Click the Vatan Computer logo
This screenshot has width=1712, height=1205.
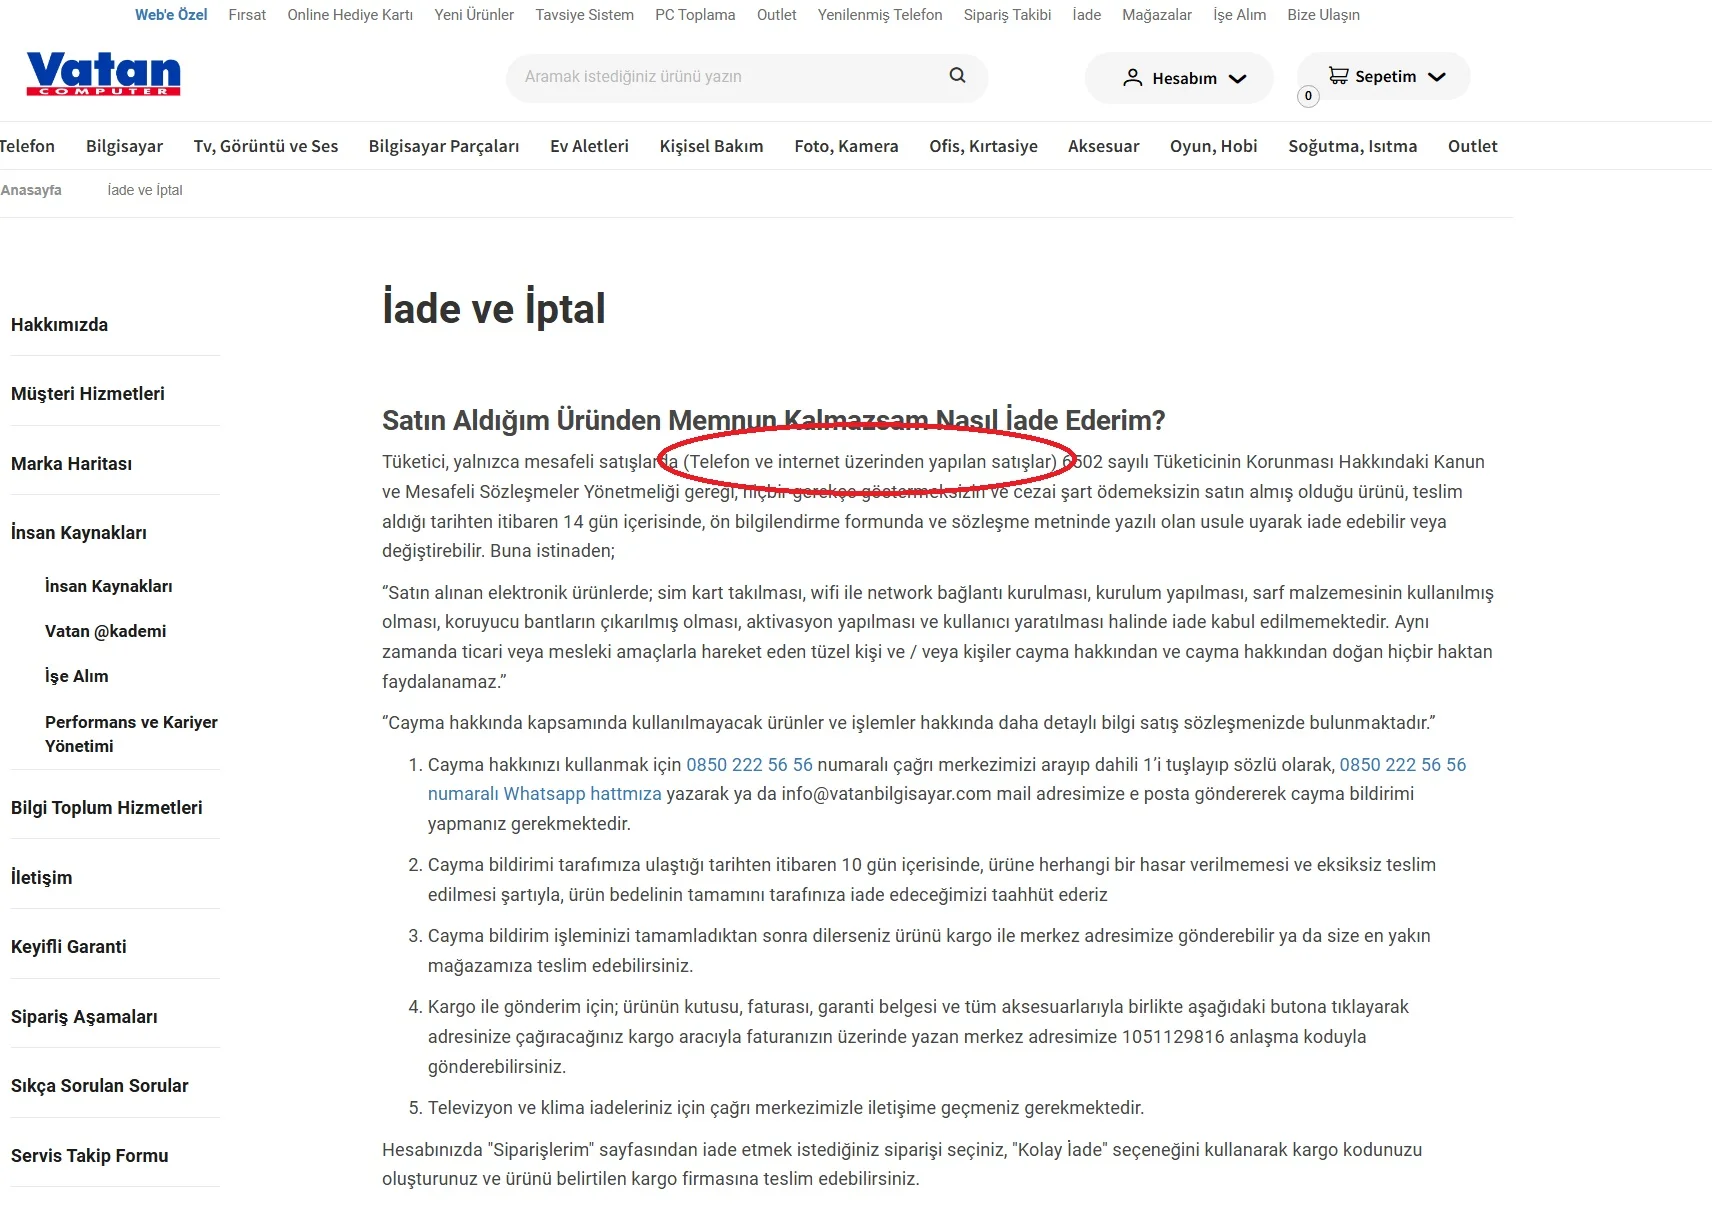[103, 74]
